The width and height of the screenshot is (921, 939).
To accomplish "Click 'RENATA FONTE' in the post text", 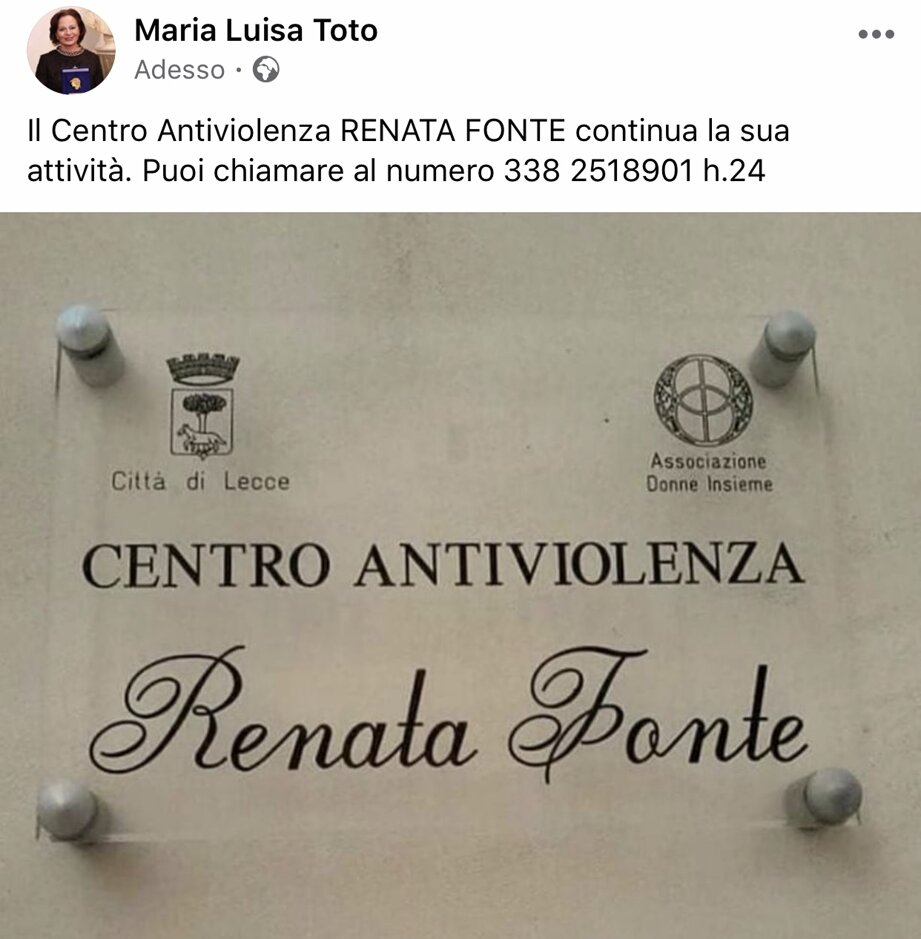I will click(x=453, y=131).
